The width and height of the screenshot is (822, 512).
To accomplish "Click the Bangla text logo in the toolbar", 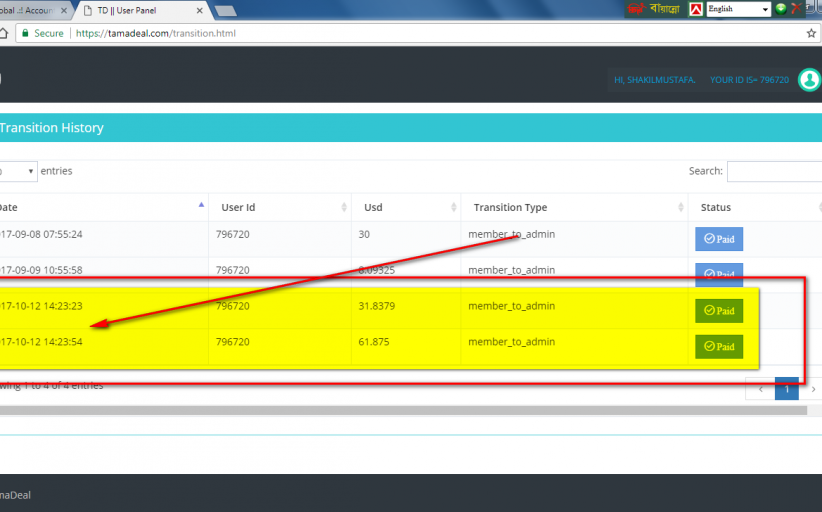I will 653,9.
